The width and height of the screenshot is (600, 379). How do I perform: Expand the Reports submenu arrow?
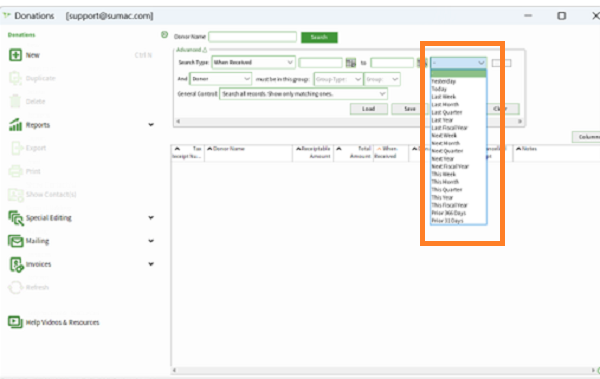tap(151, 125)
